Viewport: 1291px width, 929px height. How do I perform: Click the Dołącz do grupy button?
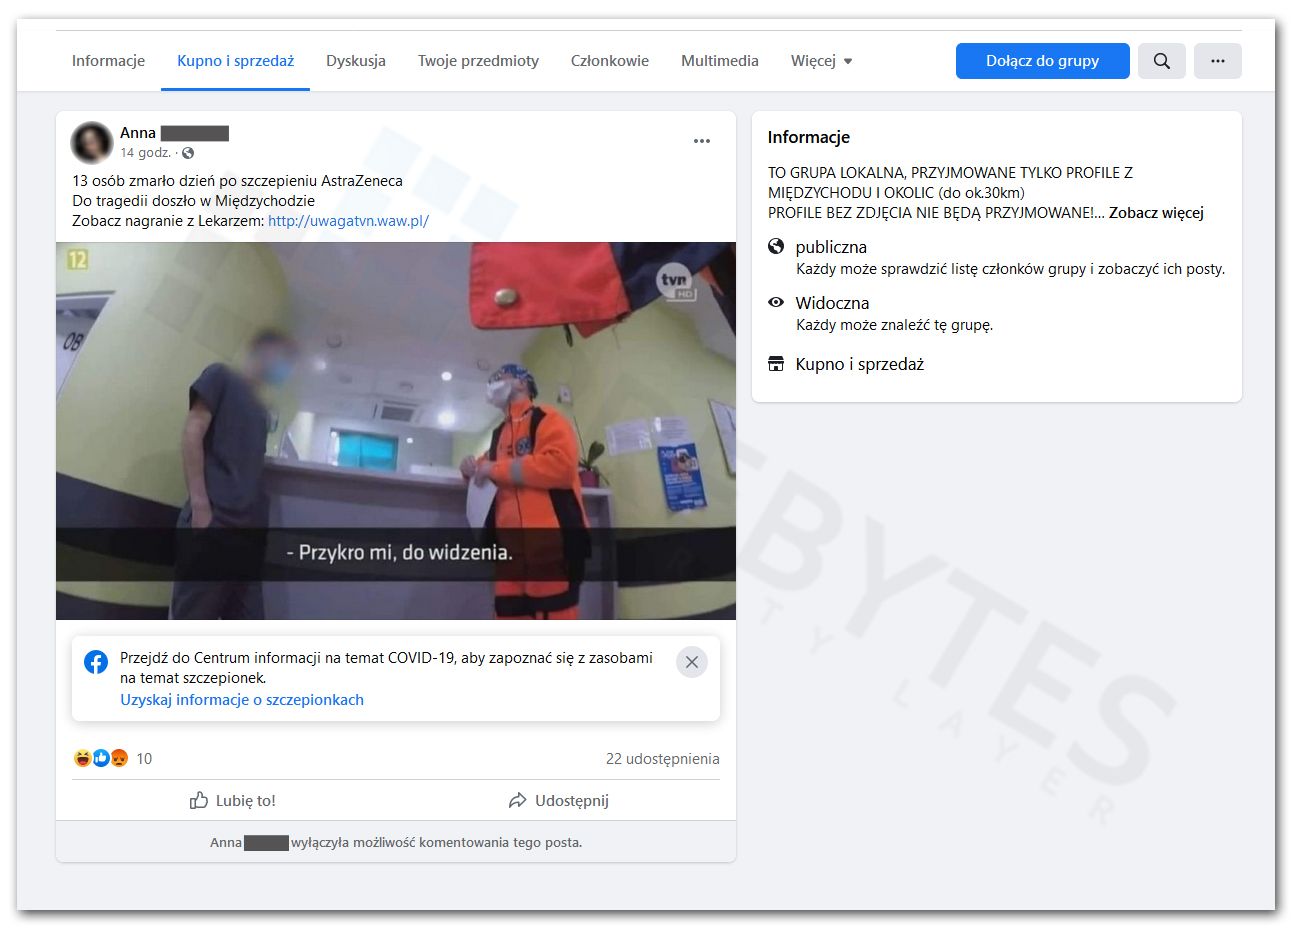click(1042, 61)
